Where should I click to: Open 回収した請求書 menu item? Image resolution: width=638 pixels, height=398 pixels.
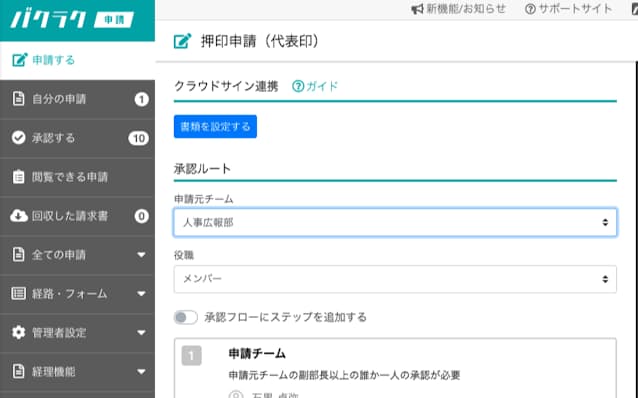[x=77, y=216]
